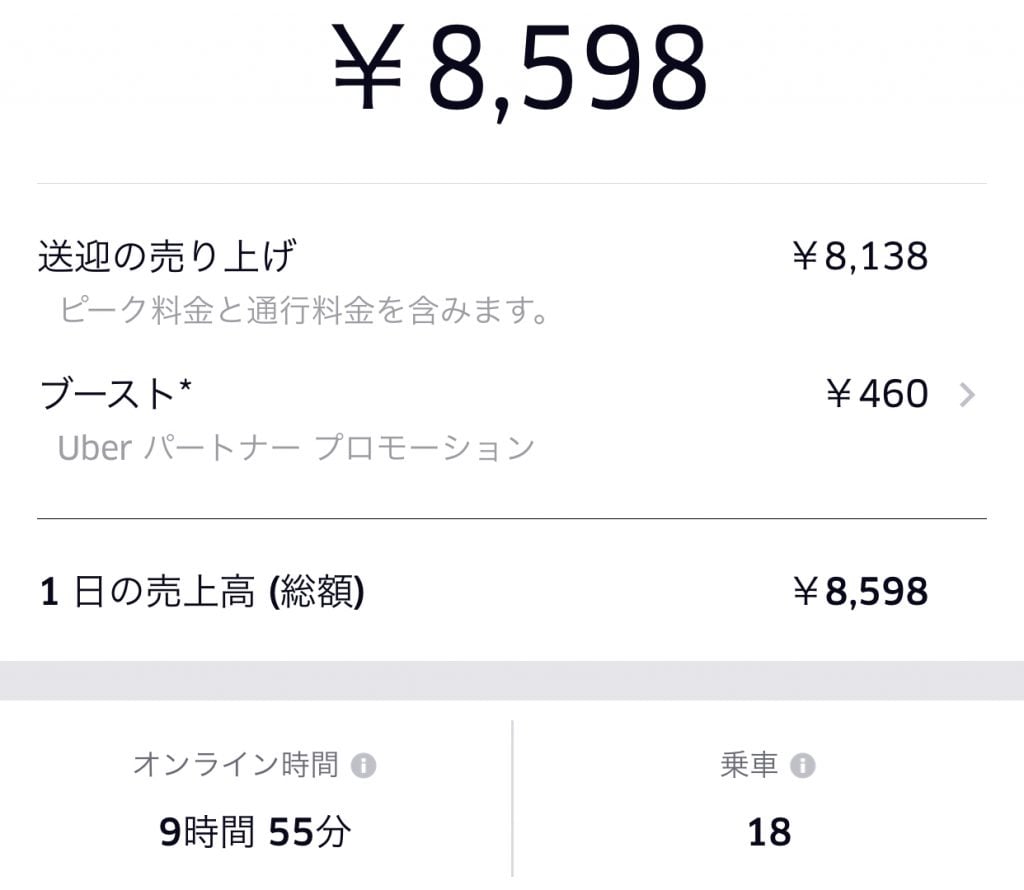Open the Uber パートナー プロモーション subtext
Screen dimensions: 1024x890
(x=296, y=447)
